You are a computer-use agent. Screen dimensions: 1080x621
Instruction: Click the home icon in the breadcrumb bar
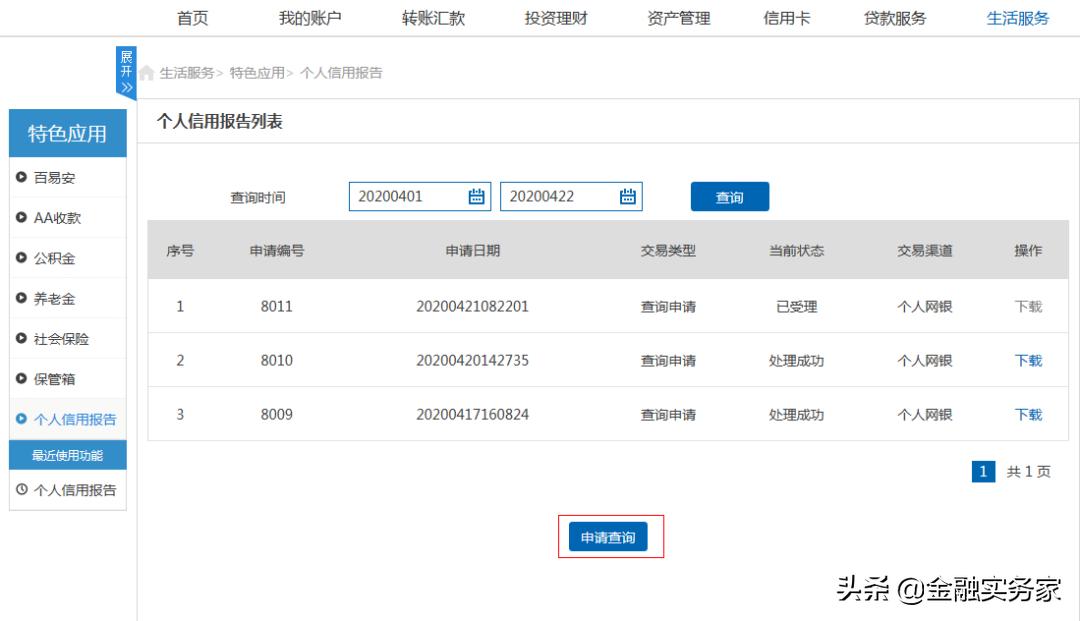146,72
